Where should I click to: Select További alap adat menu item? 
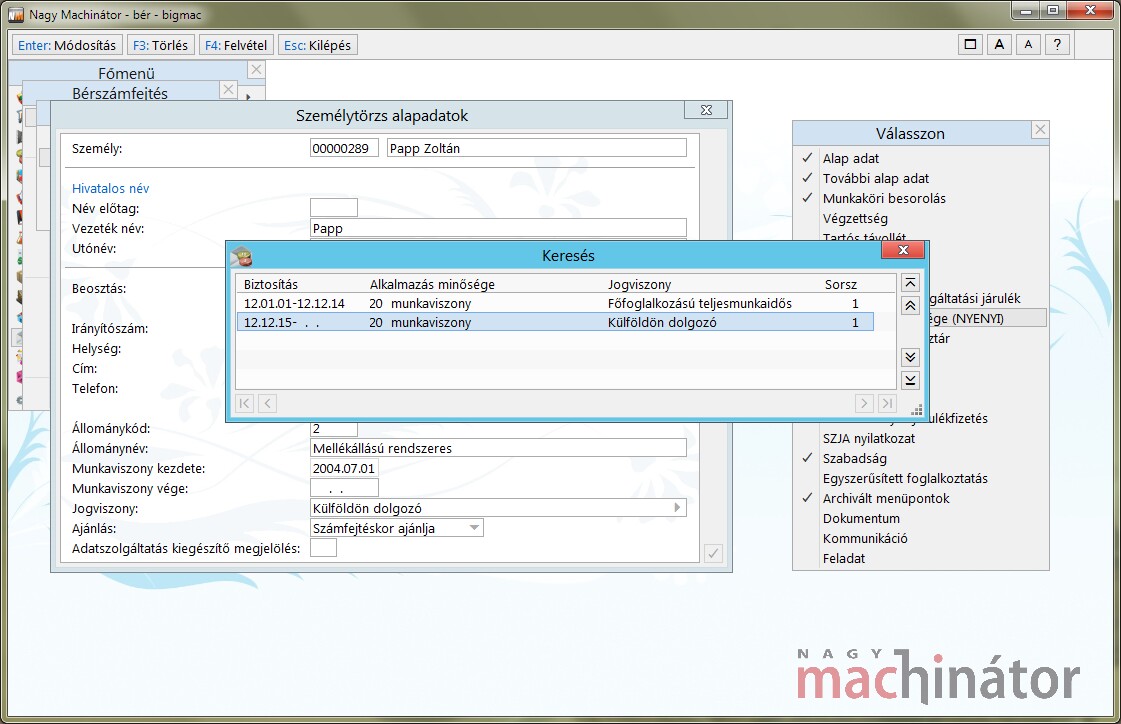pyautogui.click(x=876, y=179)
